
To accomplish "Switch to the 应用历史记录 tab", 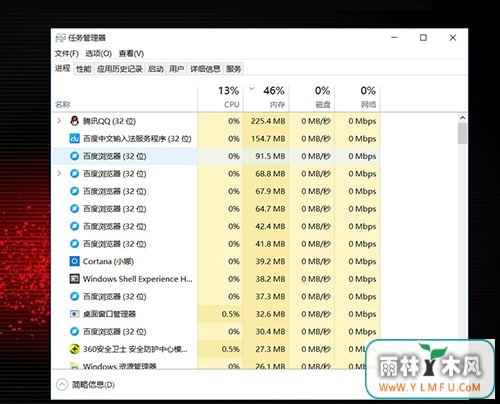I will pyautogui.click(x=120, y=69).
